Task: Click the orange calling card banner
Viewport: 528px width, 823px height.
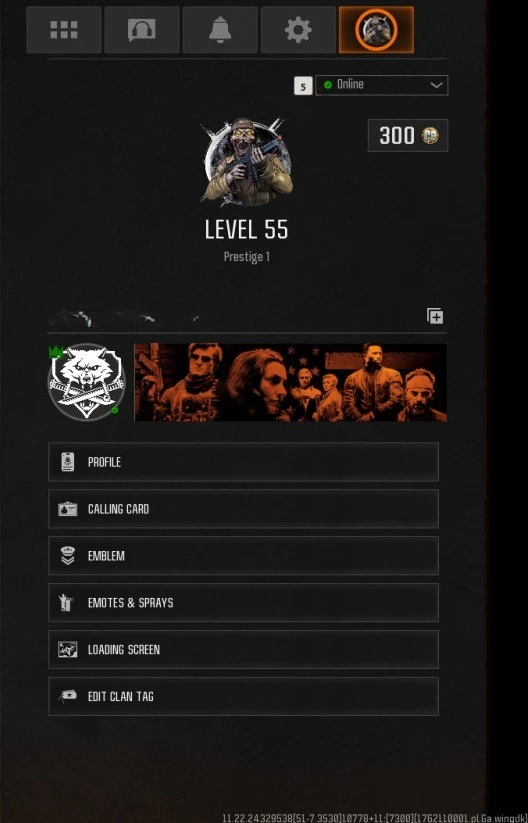Action: (291, 382)
